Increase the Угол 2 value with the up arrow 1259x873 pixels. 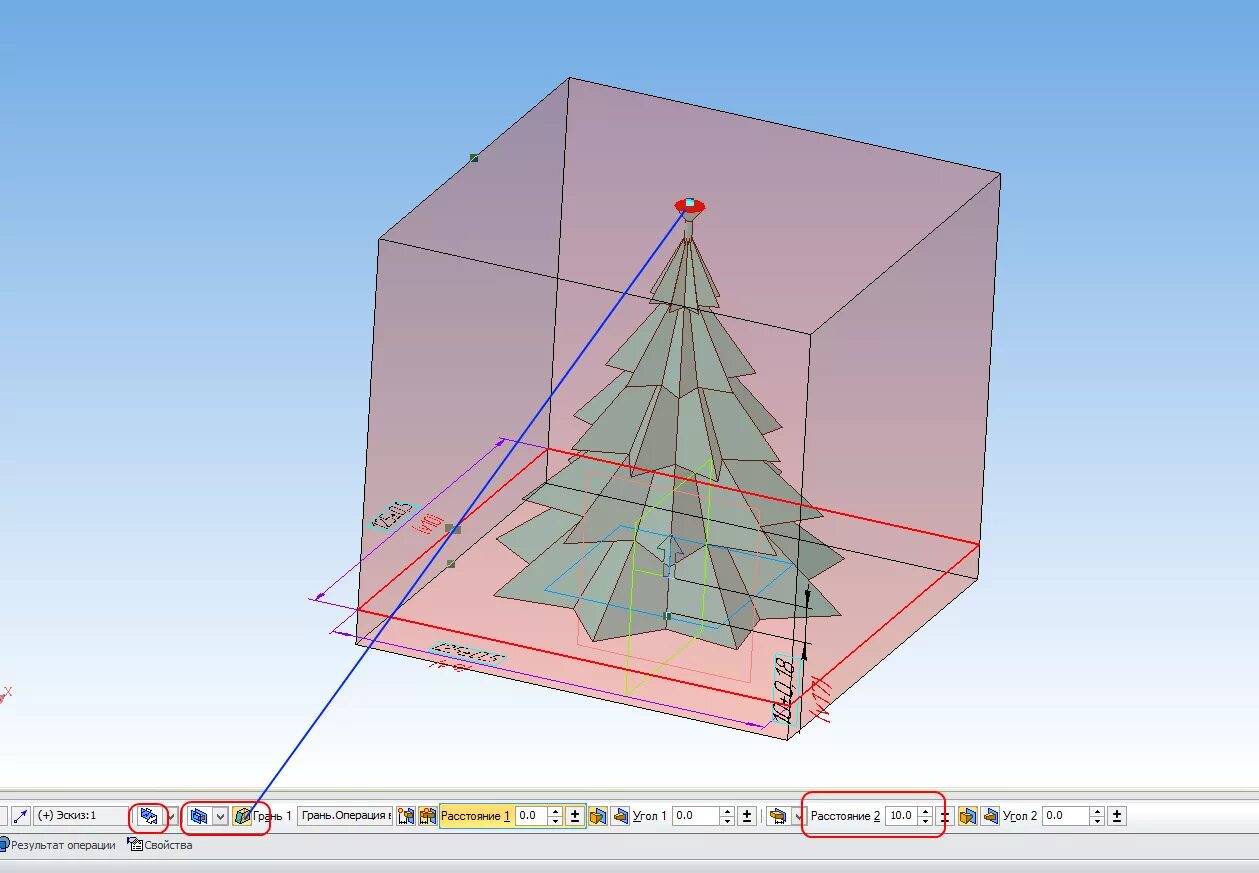1098,811
